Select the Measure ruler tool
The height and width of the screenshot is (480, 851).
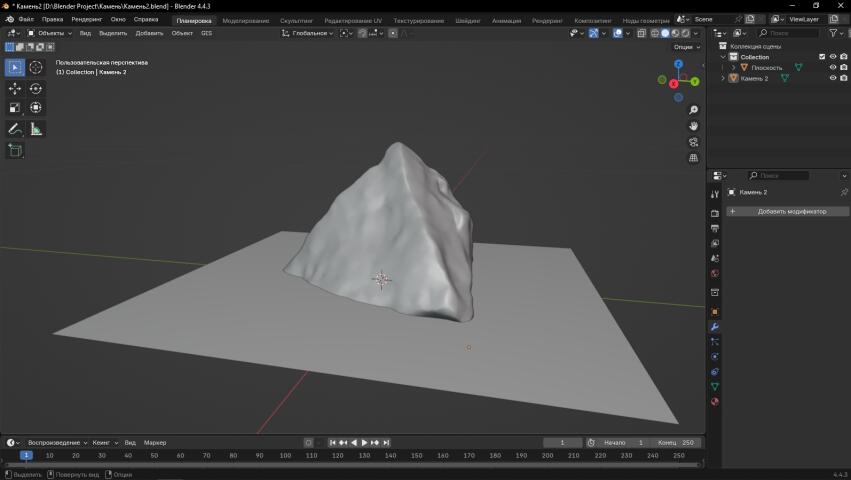(x=36, y=129)
